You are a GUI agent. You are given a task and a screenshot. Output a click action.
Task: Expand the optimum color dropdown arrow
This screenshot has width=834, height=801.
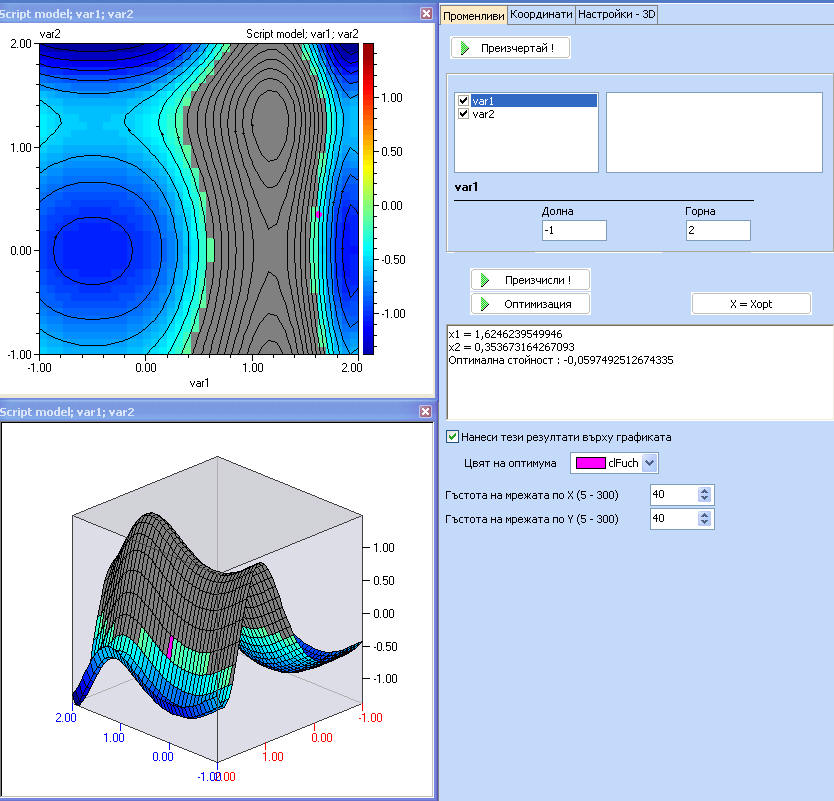[x=649, y=463]
